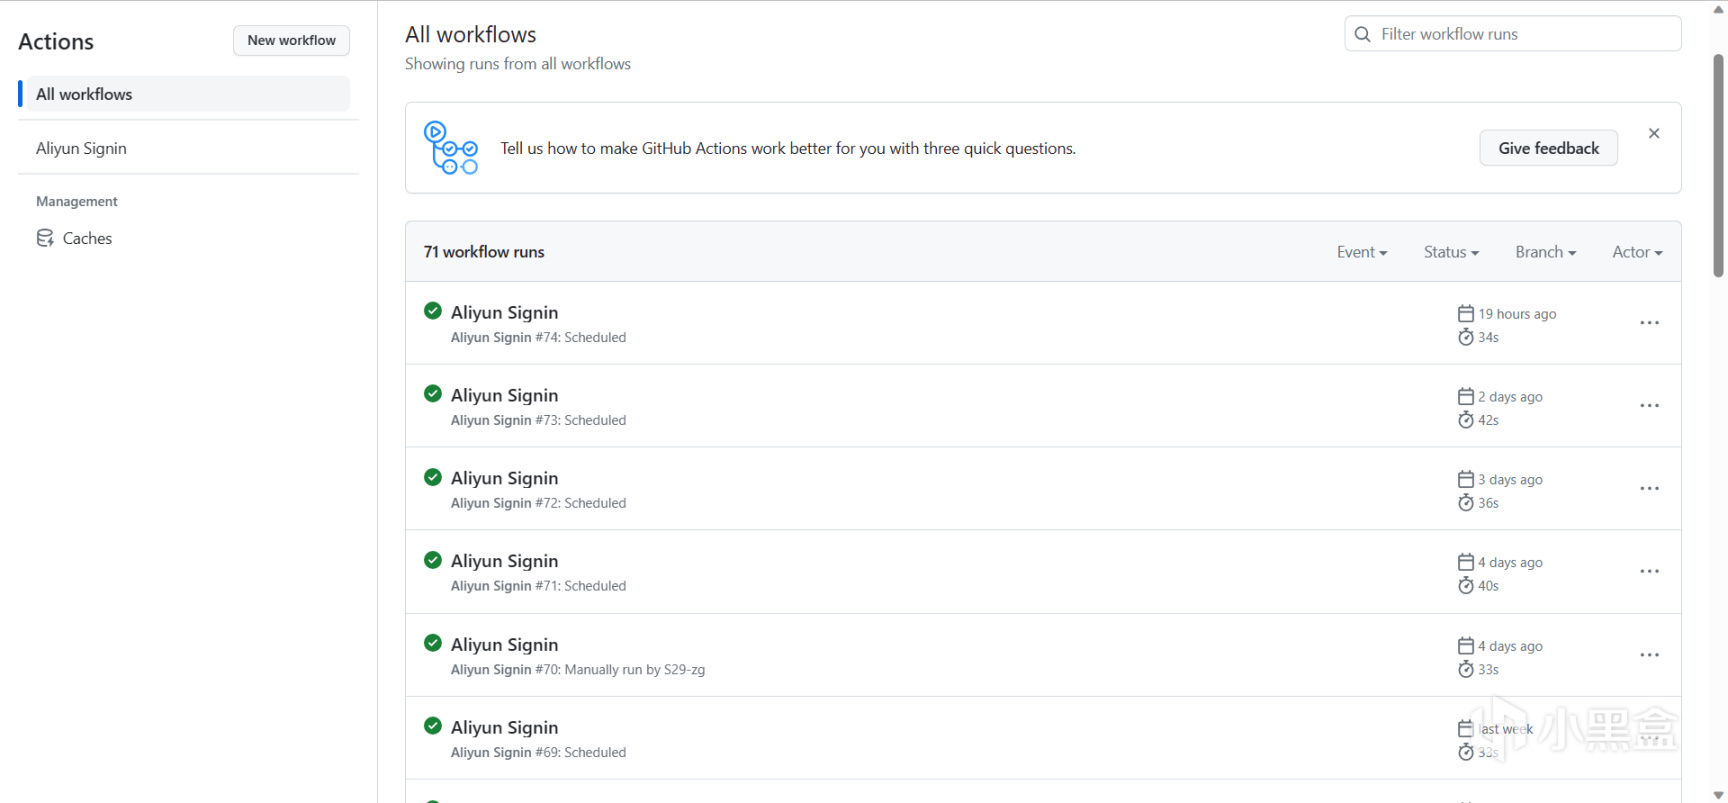The height and width of the screenshot is (803, 1728).
Task: Open the Aliyun Signin run #71 title link
Action: (x=505, y=561)
